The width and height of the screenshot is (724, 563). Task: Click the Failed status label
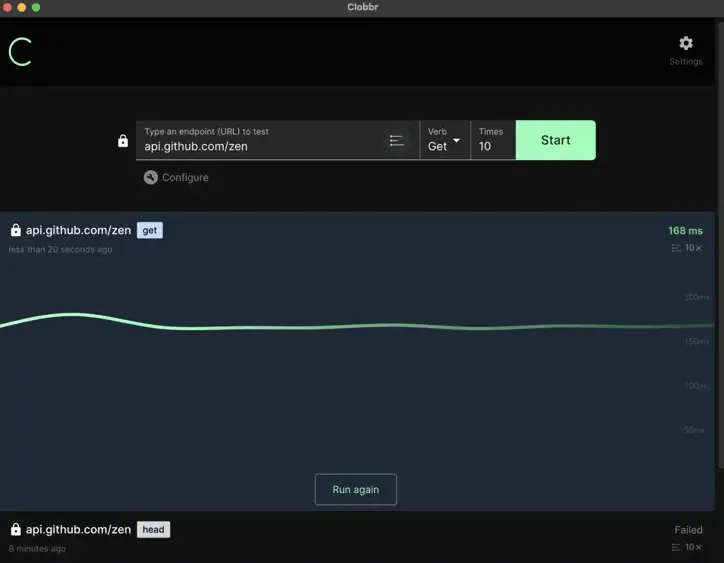688,530
